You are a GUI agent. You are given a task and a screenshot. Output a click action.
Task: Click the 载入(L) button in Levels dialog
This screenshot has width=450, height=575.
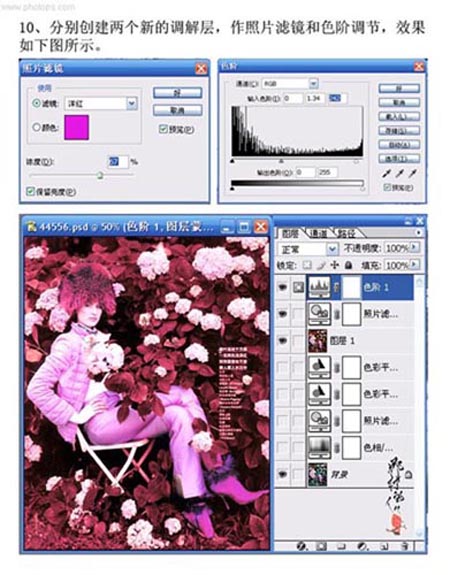point(399,117)
